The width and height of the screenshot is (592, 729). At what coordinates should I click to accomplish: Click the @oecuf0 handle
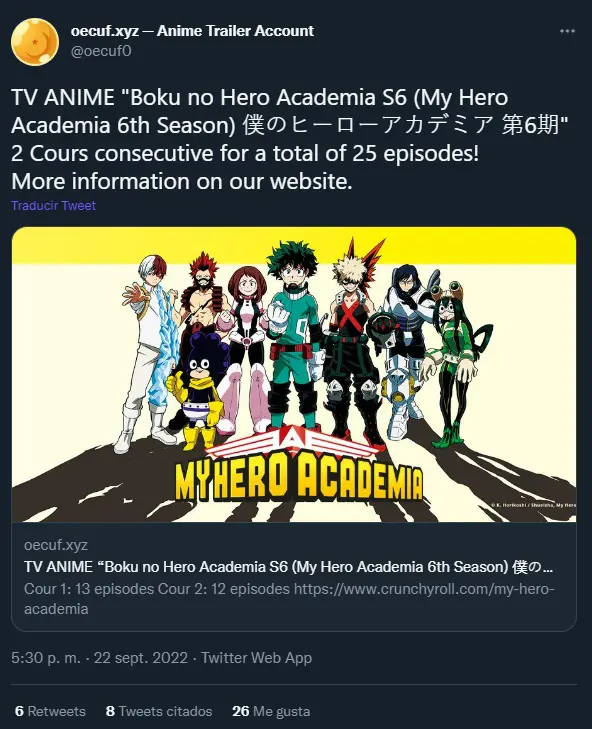pos(101,51)
